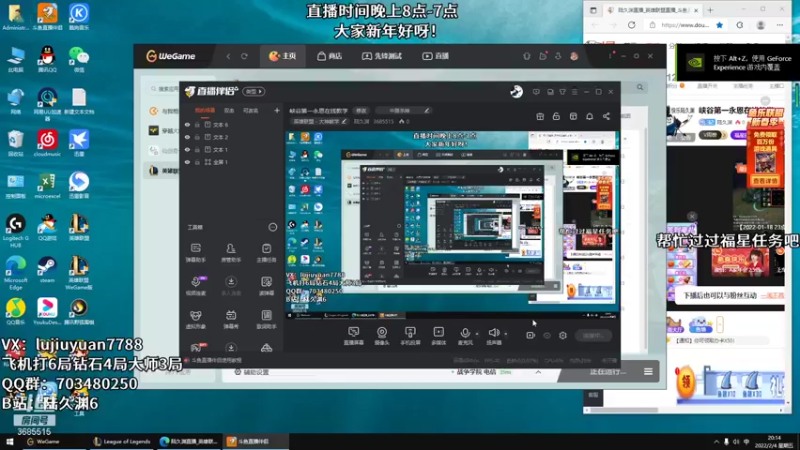Viewport: 800px width, 450px height.
Task: Open Logitech G HUB desktop shortcut
Action: (15, 231)
